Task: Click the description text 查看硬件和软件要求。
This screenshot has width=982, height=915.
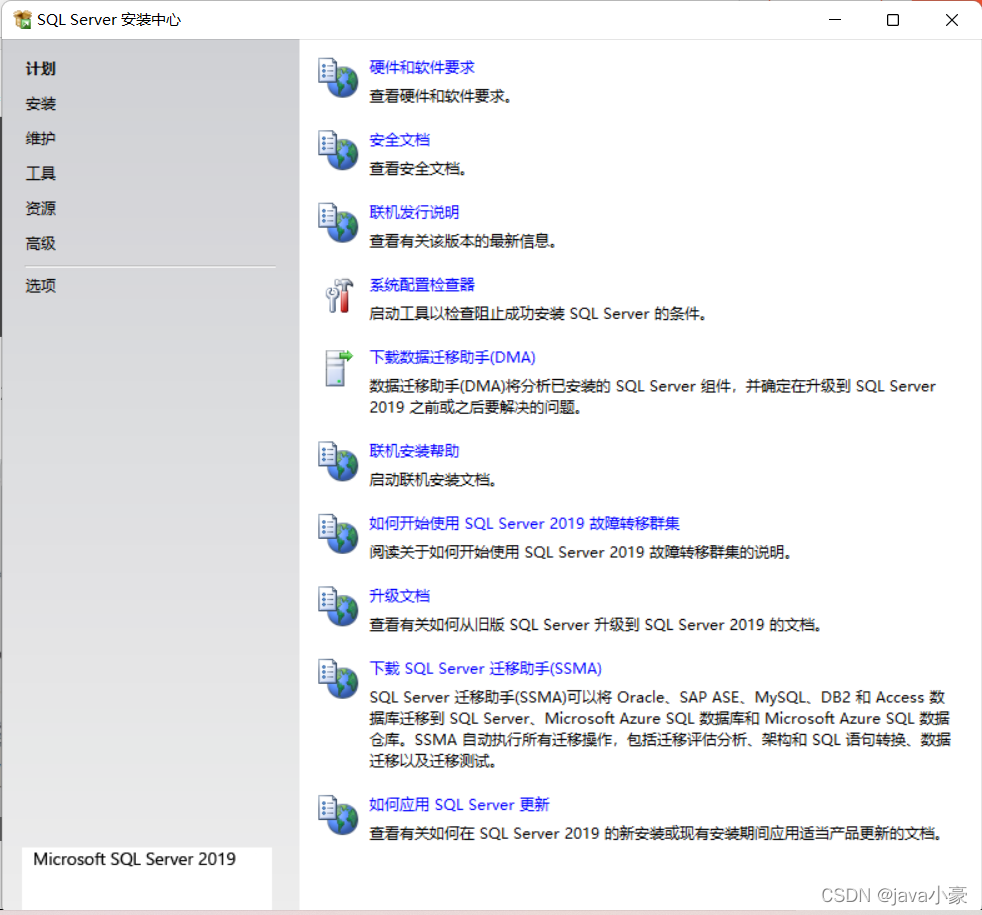Action: pyautogui.click(x=440, y=96)
